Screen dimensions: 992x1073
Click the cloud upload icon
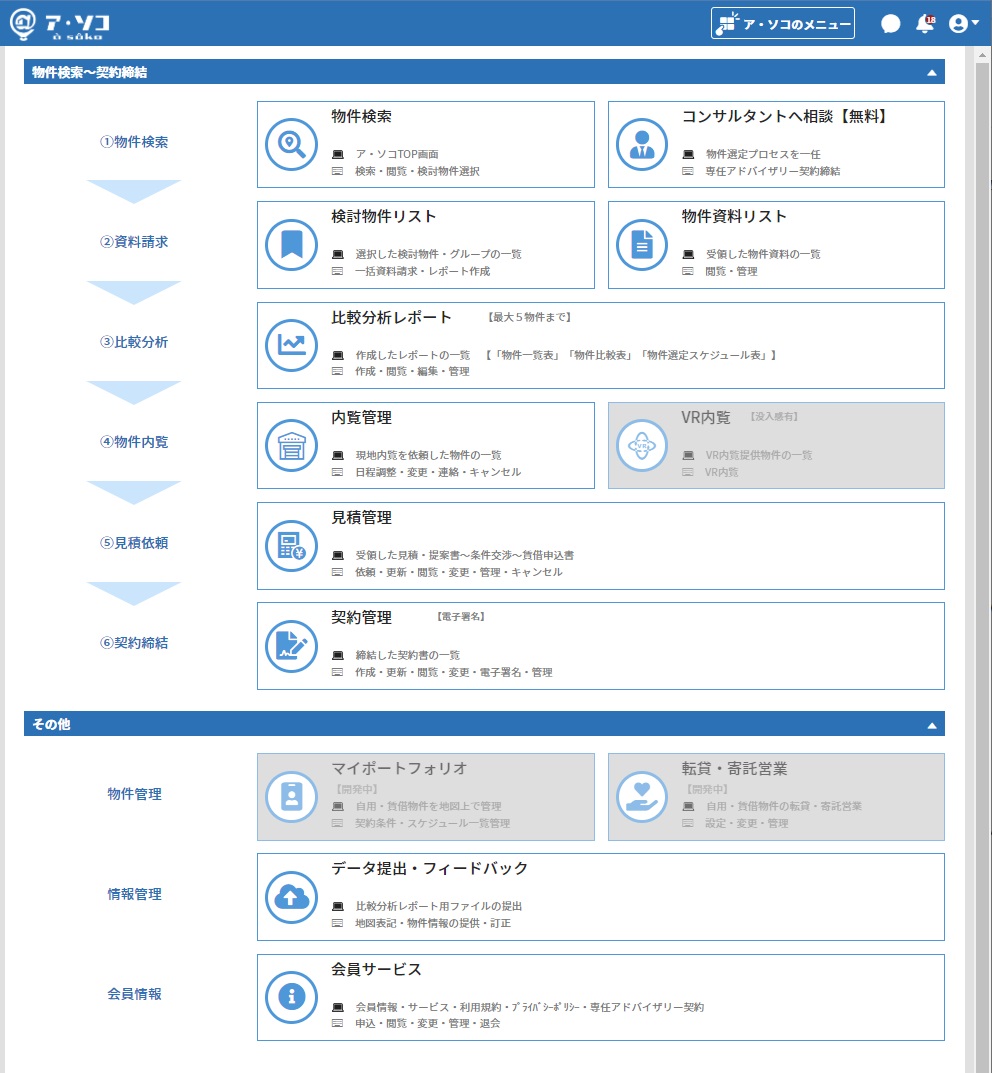291,897
